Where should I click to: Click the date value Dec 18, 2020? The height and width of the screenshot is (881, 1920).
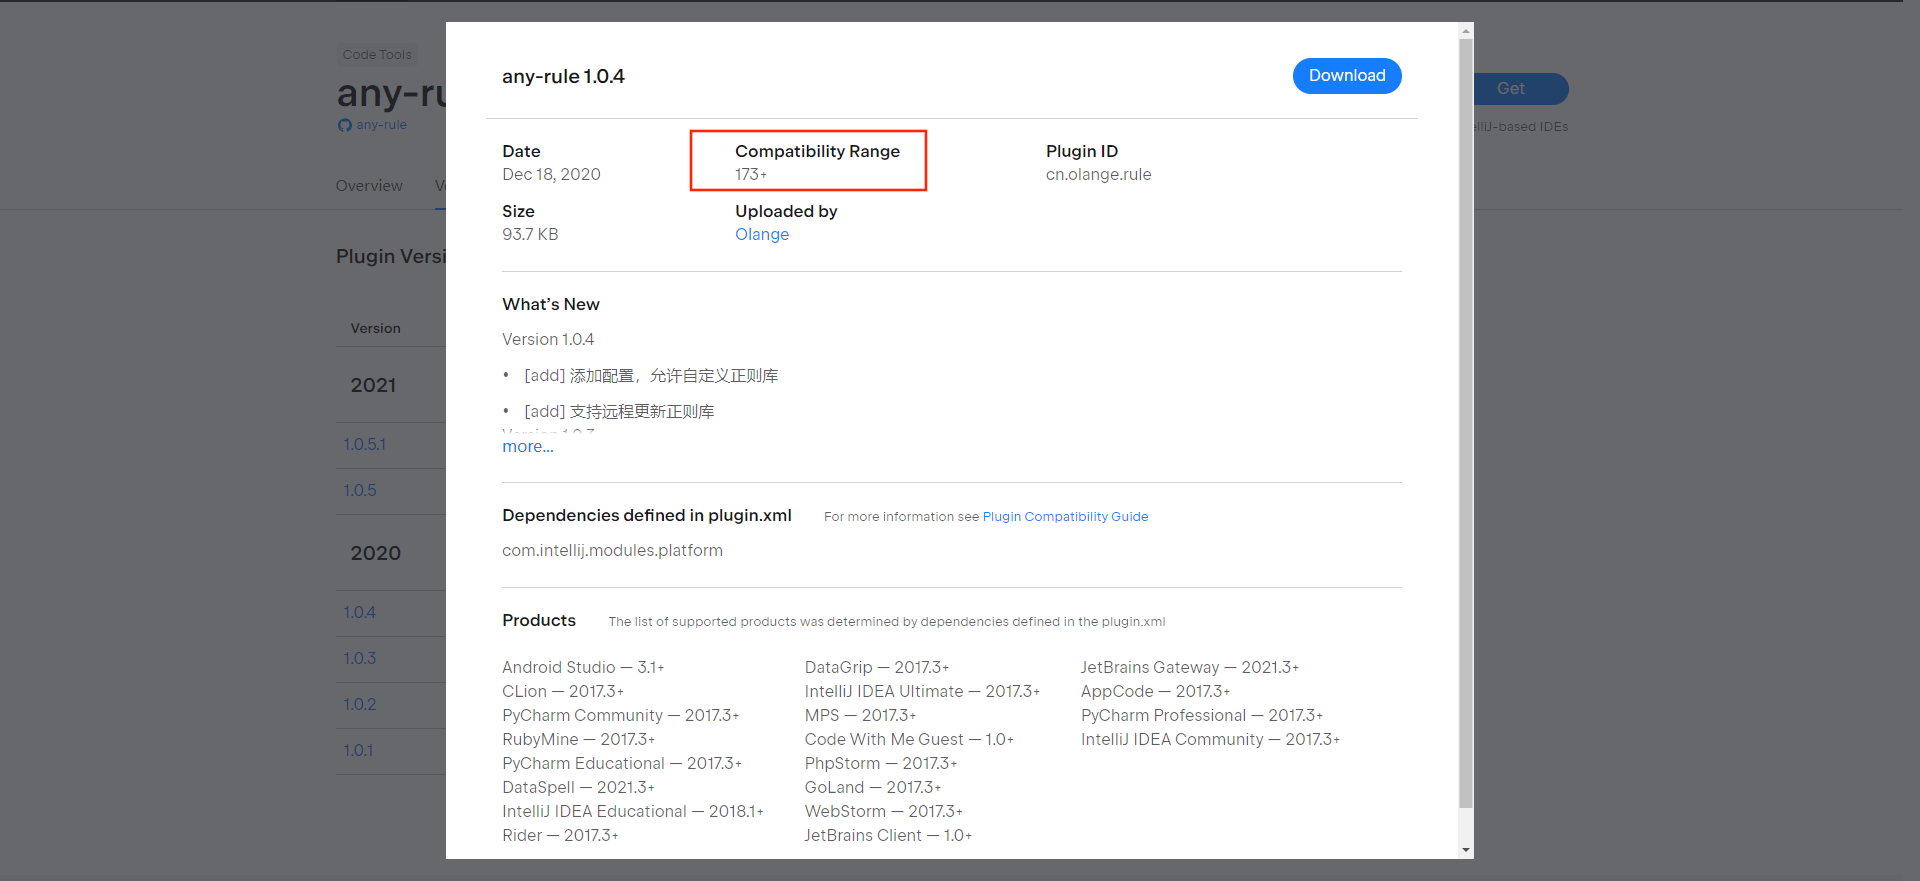pos(551,174)
